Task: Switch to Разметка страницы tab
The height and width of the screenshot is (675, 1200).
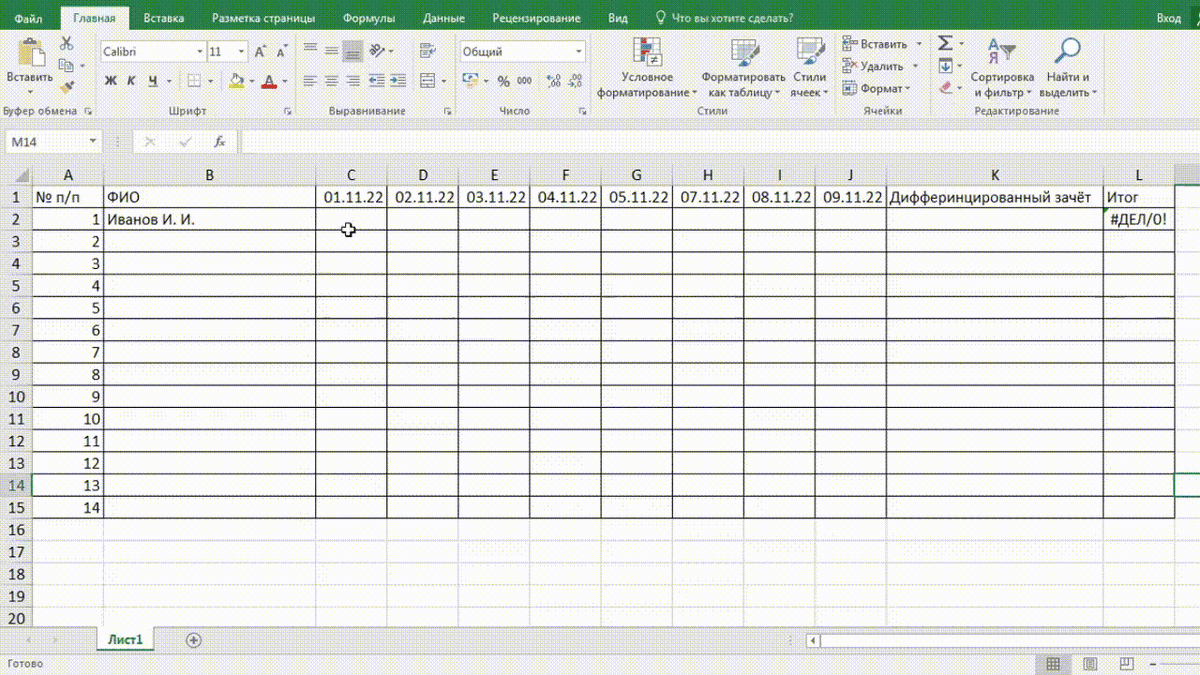Action: point(263,18)
